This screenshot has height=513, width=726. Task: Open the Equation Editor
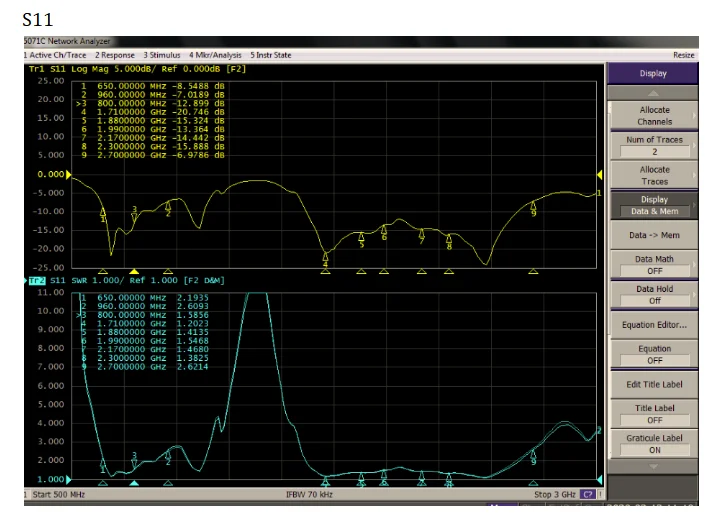pyautogui.click(x=654, y=324)
